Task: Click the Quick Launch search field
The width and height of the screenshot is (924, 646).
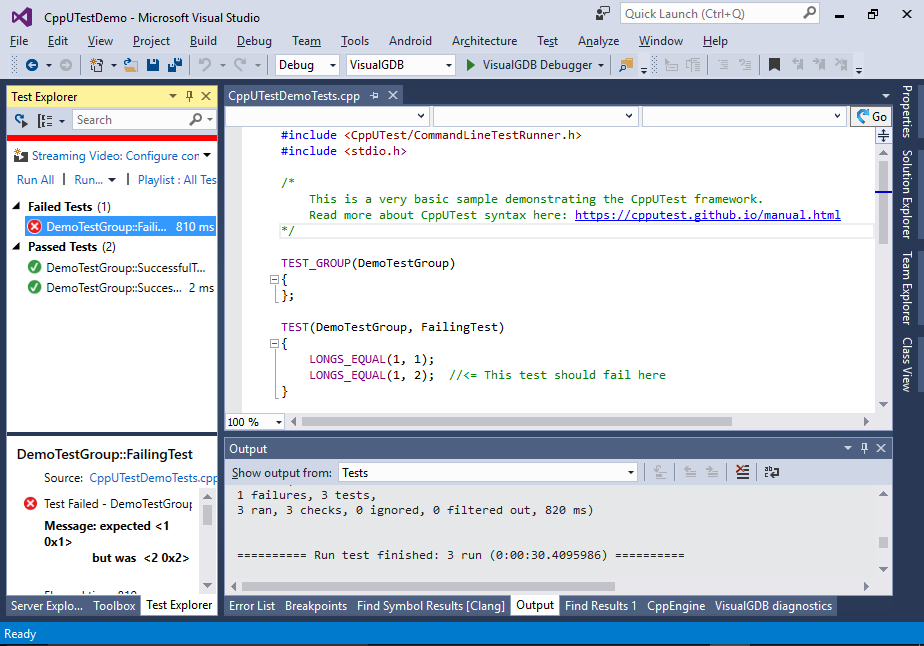Action: (720, 14)
